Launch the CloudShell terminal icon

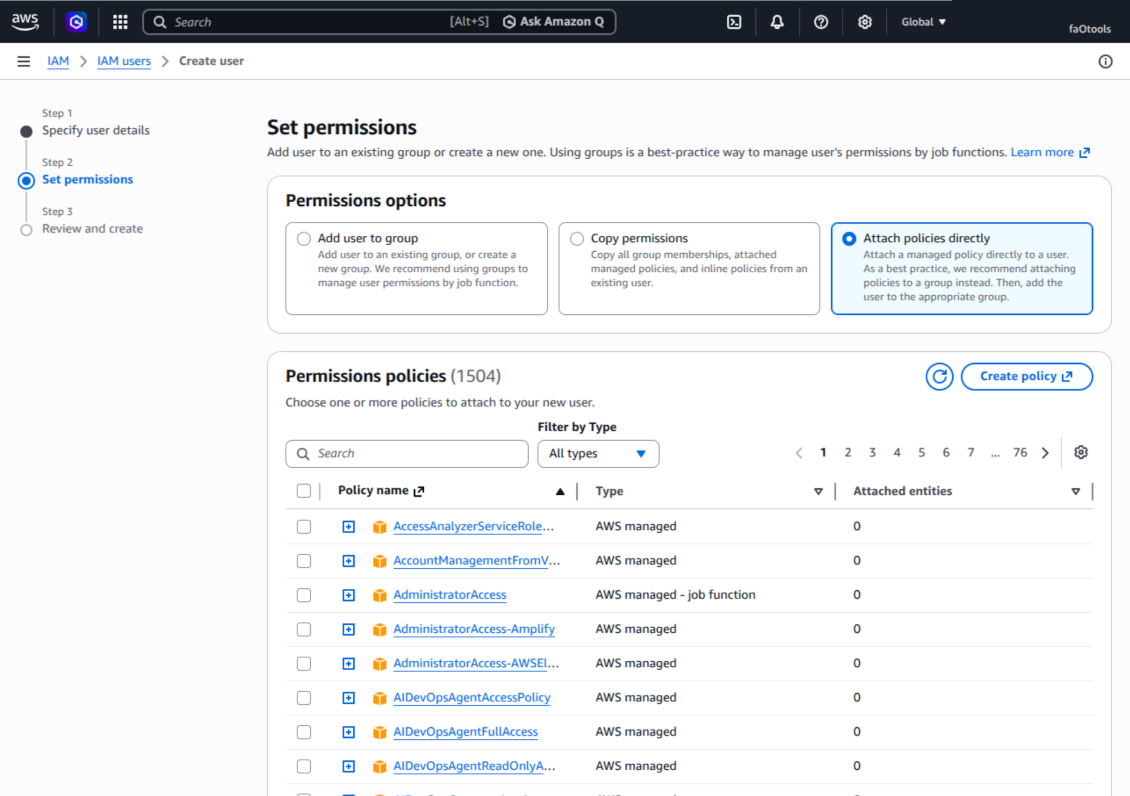coord(734,22)
